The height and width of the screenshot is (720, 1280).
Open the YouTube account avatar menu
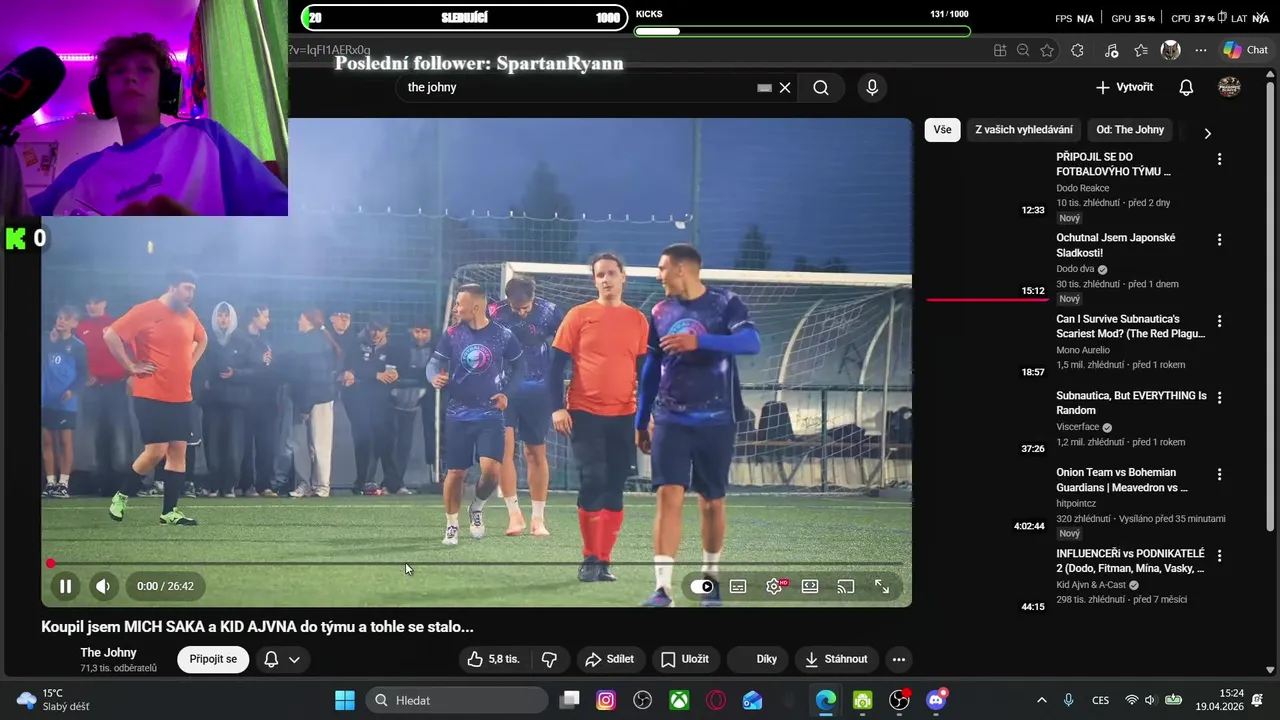pos(1229,88)
